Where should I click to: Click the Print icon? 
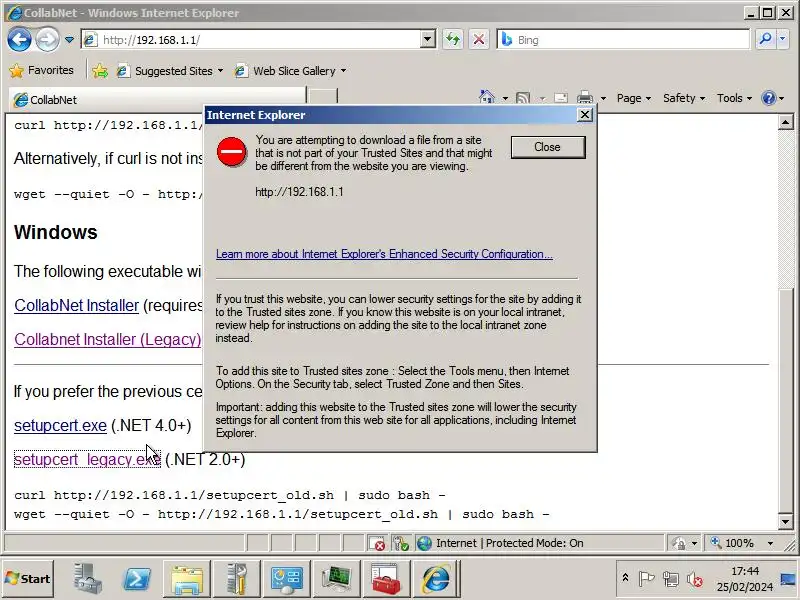pyautogui.click(x=585, y=98)
